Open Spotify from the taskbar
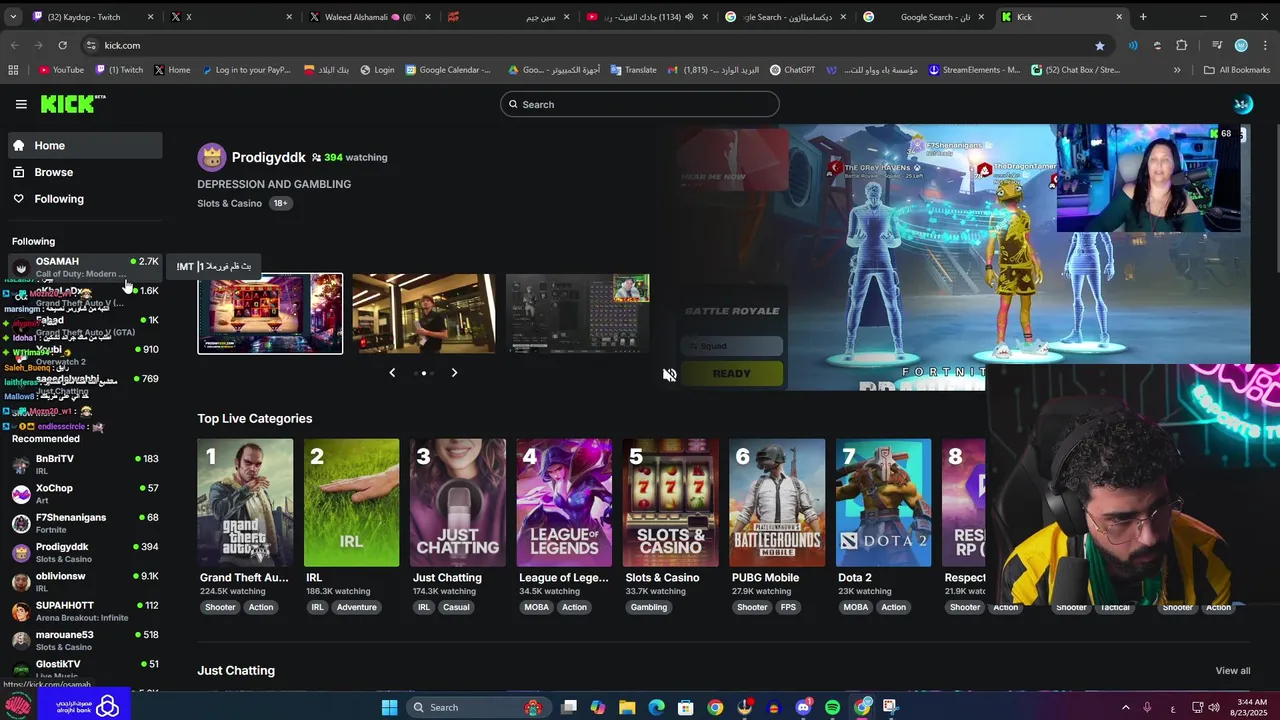Screen dimensions: 1280x720 click(833, 707)
